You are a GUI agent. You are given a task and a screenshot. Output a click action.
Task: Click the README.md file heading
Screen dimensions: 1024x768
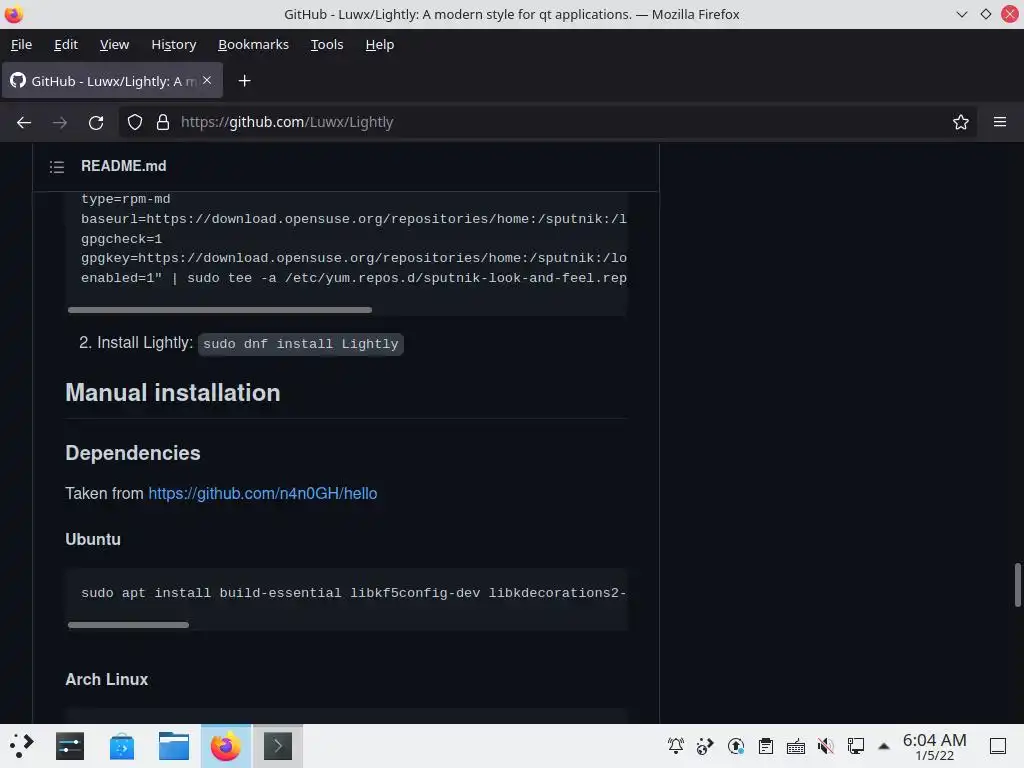click(x=123, y=166)
